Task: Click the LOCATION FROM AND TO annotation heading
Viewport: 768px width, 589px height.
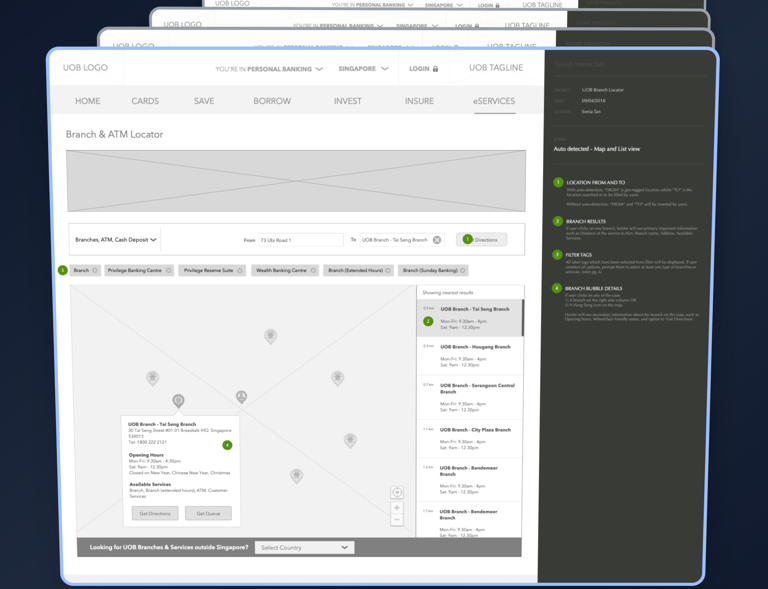Action: (x=596, y=183)
